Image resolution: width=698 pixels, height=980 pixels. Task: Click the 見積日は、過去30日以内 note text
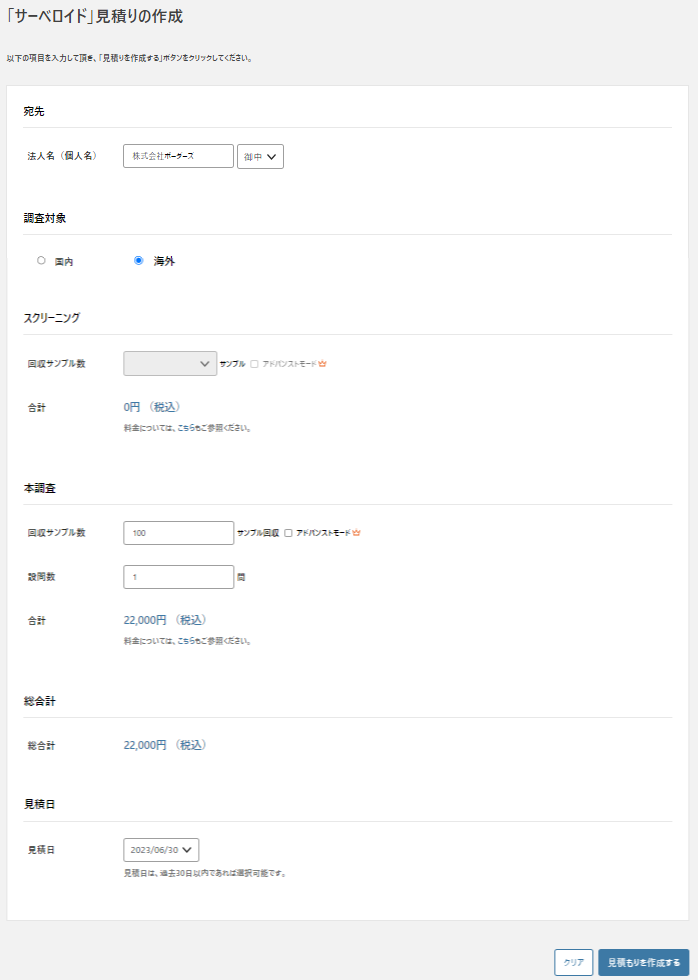206,873
